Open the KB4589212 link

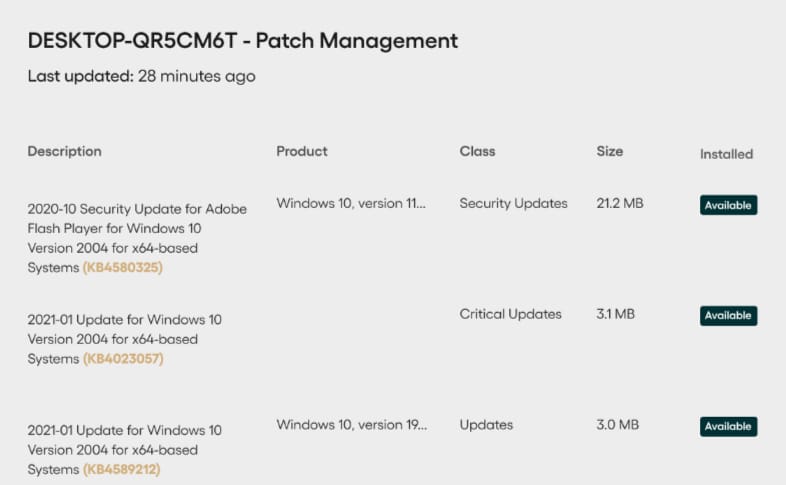pos(121,469)
